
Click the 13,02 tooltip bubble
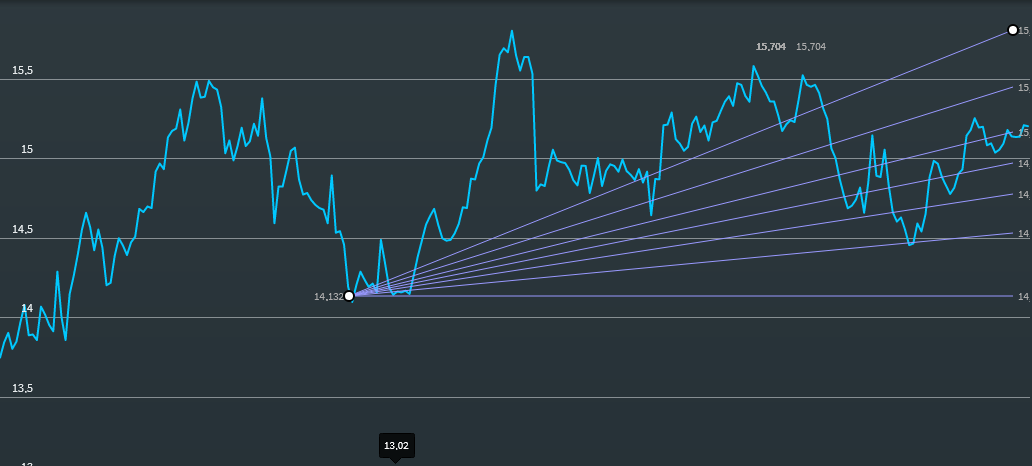coord(396,446)
